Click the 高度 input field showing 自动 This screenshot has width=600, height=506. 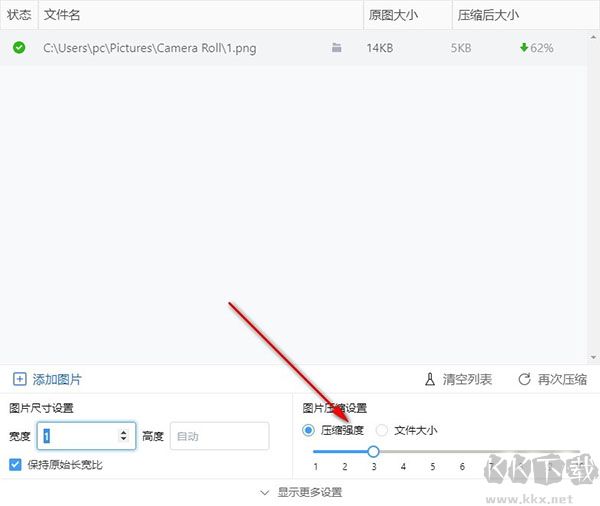point(220,436)
